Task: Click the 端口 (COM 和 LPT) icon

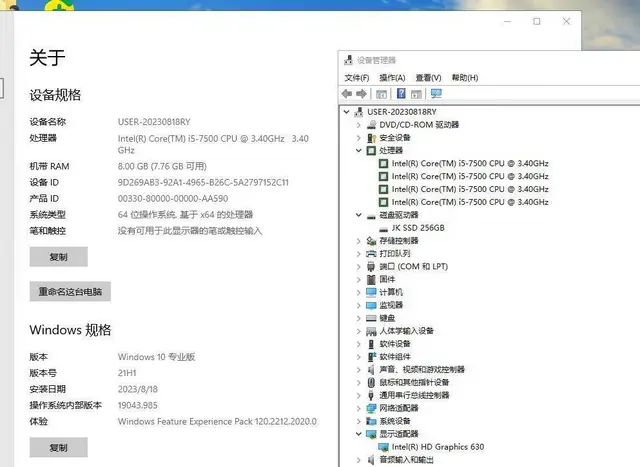Action: (371, 267)
